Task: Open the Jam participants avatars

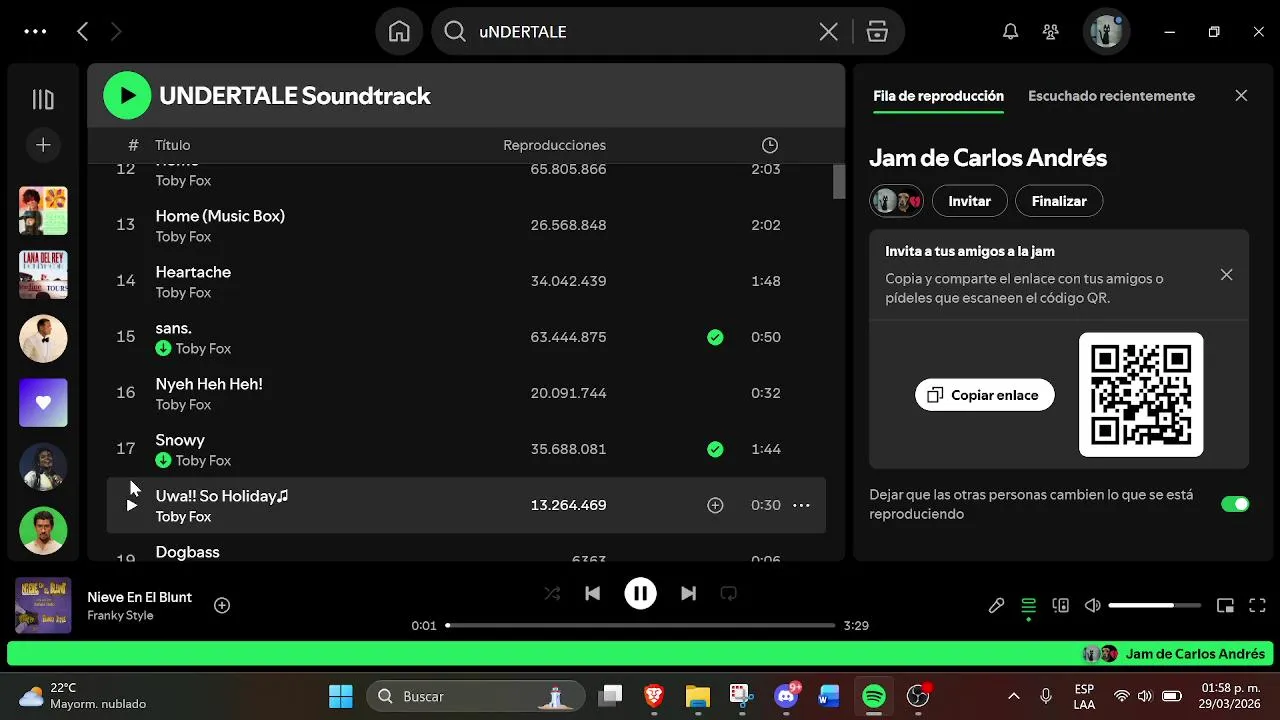Action: click(896, 201)
